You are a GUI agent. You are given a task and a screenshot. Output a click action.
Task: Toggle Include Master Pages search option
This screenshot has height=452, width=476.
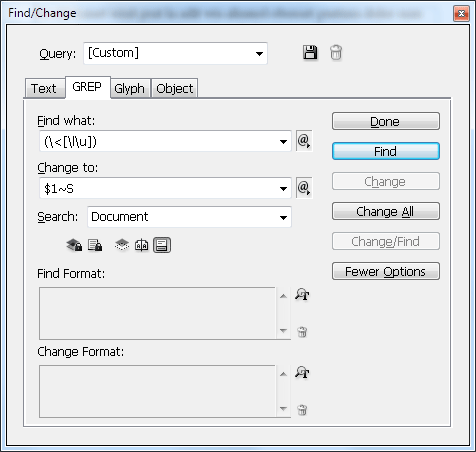[x=142, y=245]
